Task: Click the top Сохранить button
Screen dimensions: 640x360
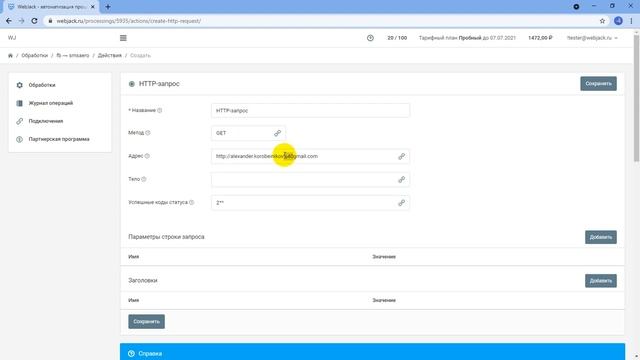Action: [598, 84]
